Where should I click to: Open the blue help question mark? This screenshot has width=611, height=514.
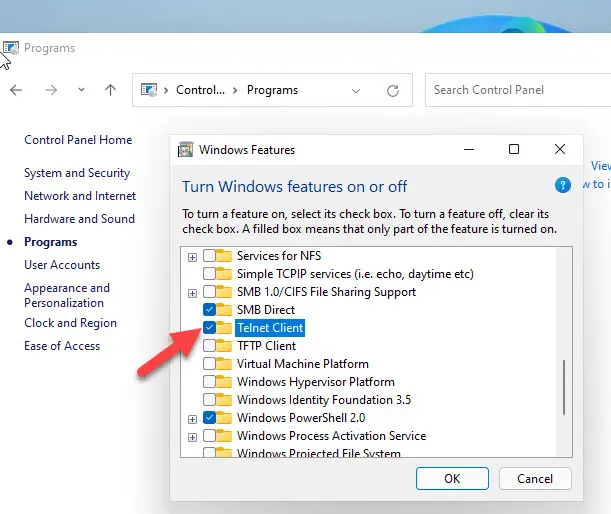click(563, 185)
